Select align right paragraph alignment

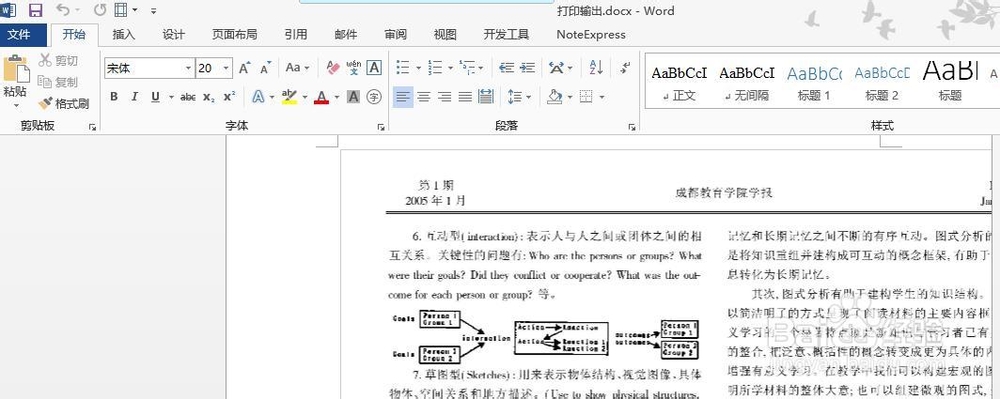[445, 97]
